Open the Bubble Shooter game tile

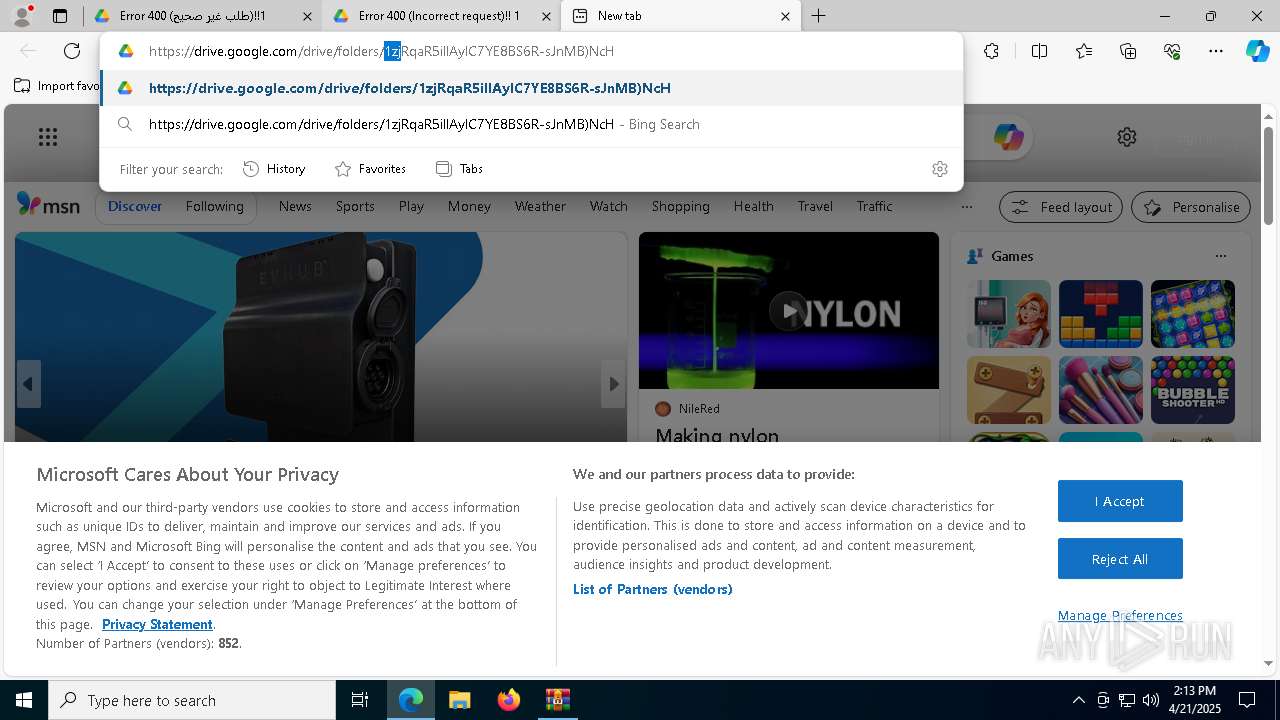(1193, 390)
